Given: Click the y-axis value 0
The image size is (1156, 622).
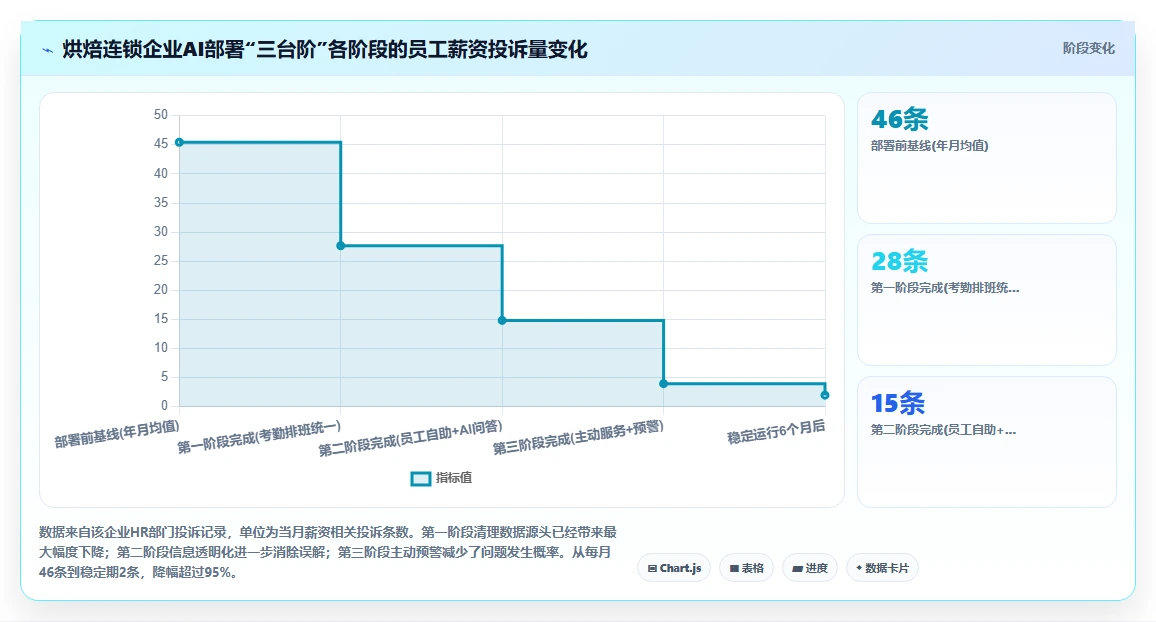Looking at the screenshot, I should pyautogui.click(x=164, y=406).
